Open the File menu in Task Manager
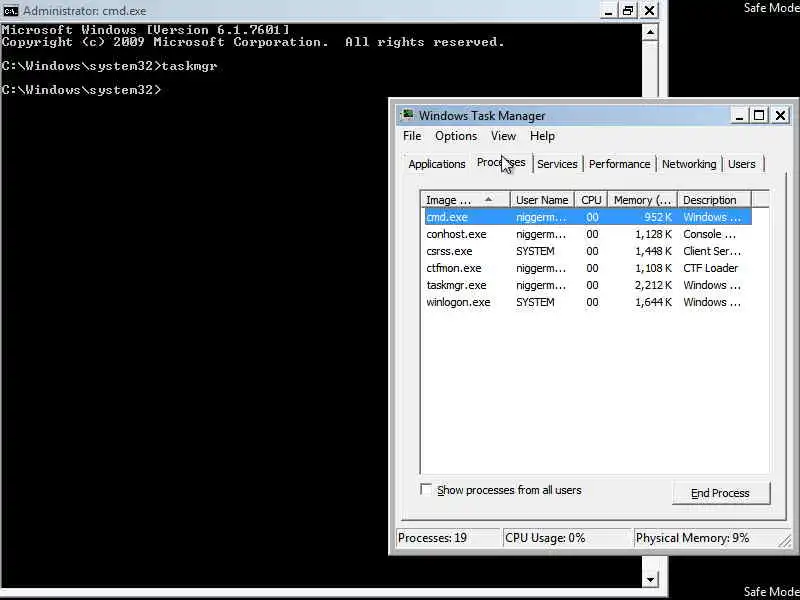This screenshot has height=600, width=800. tap(412, 136)
